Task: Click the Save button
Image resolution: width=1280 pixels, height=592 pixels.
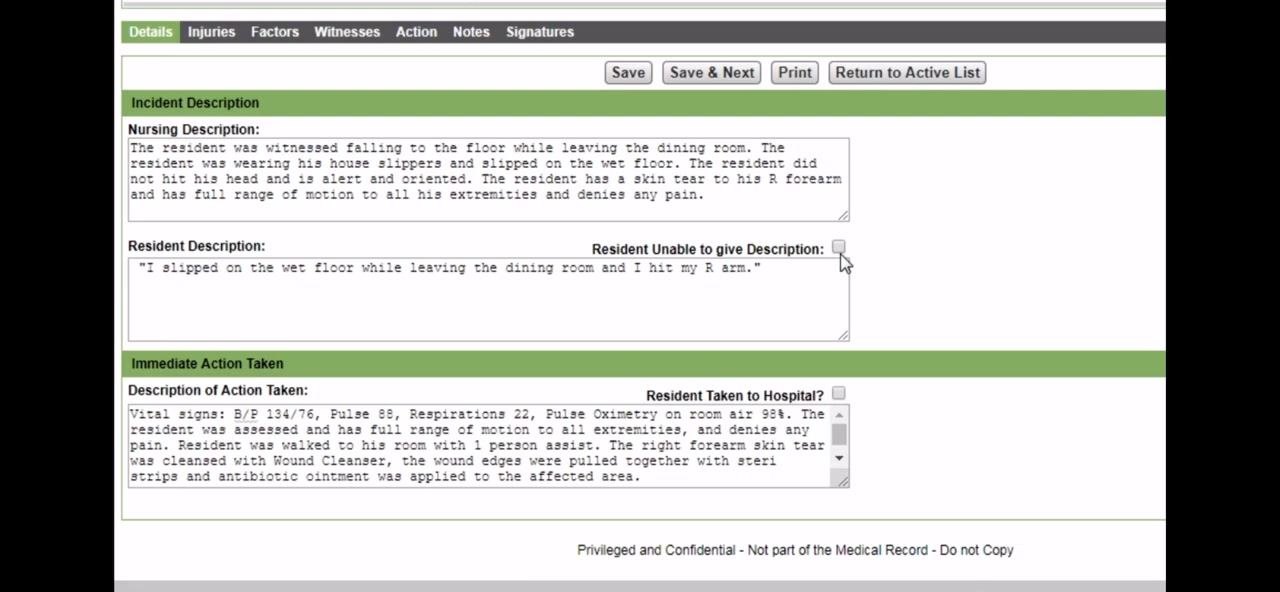Action: [x=628, y=72]
